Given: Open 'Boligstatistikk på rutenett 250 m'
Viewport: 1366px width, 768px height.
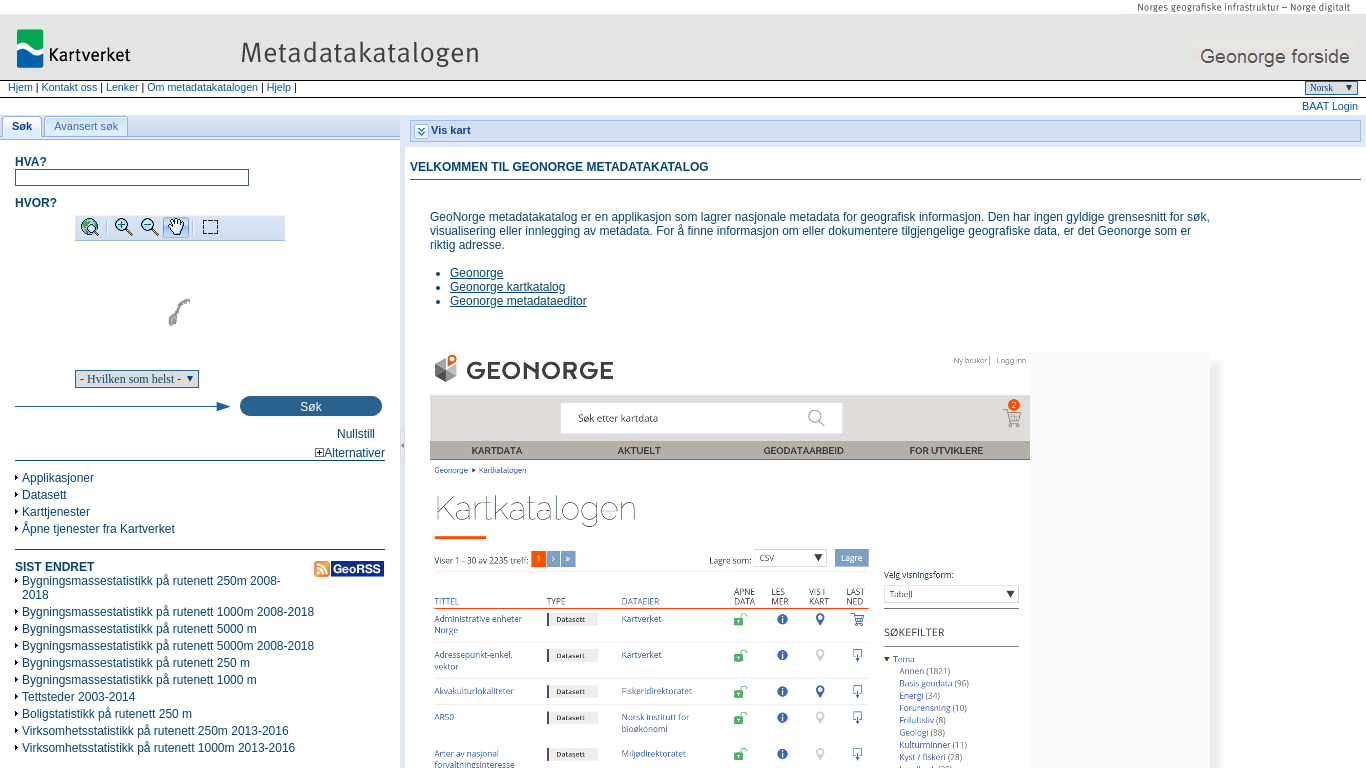Looking at the screenshot, I should pyautogui.click(x=107, y=714).
